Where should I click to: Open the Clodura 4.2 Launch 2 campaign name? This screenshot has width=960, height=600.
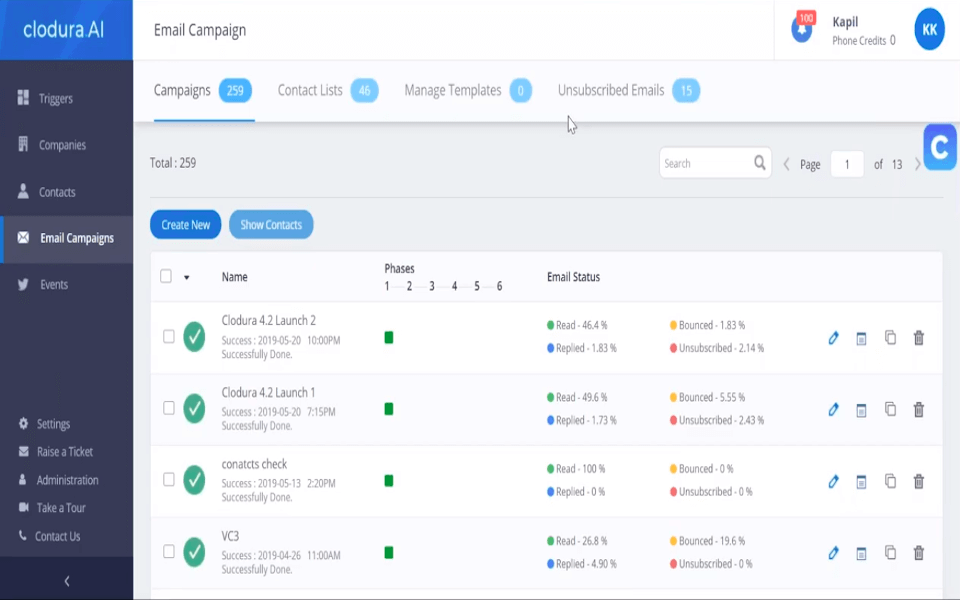[x=269, y=320]
